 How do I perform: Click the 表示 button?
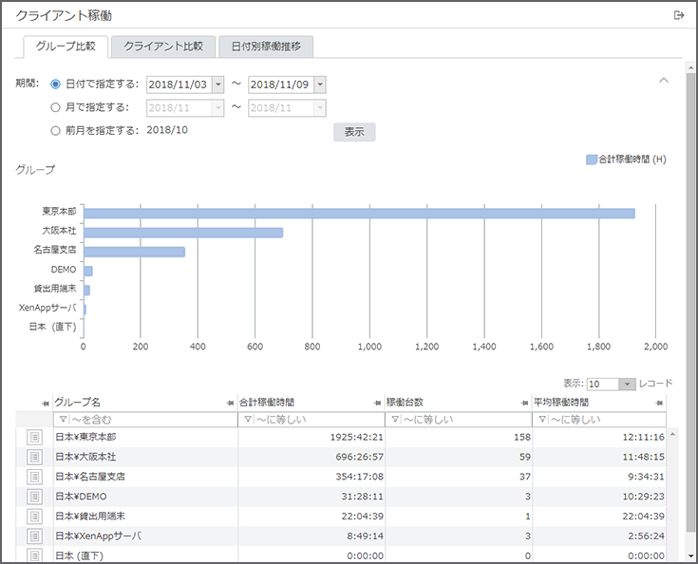tap(354, 132)
